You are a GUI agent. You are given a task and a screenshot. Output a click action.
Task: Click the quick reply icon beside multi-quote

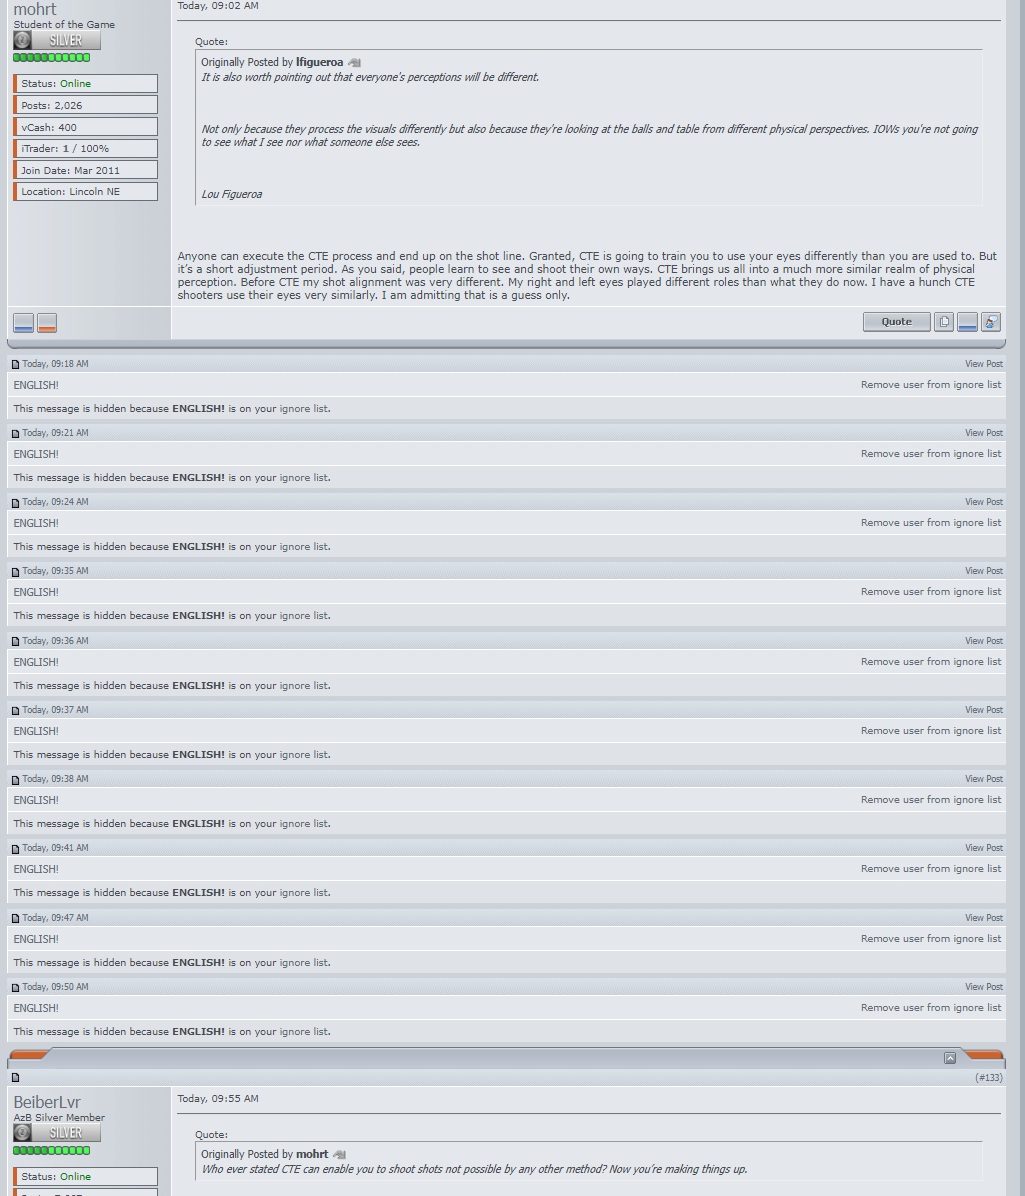click(967, 322)
